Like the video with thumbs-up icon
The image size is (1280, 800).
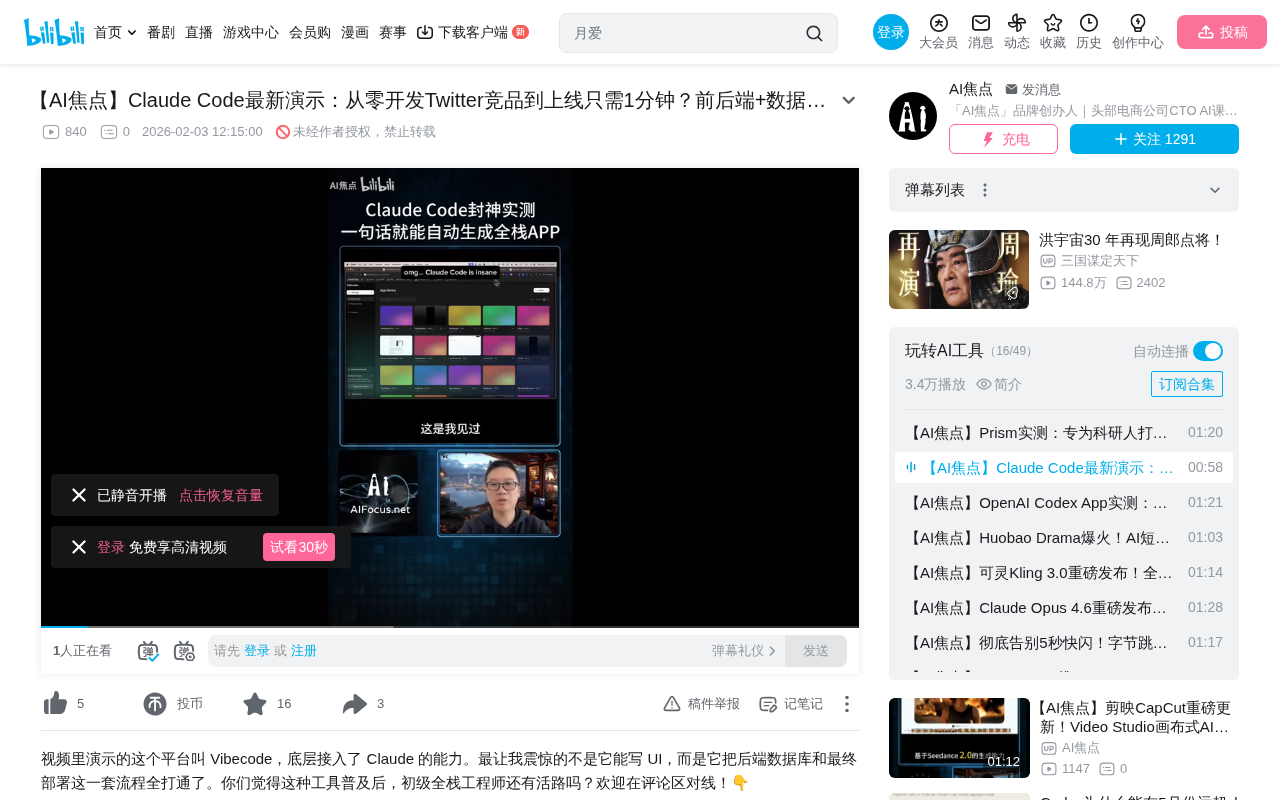(55, 704)
